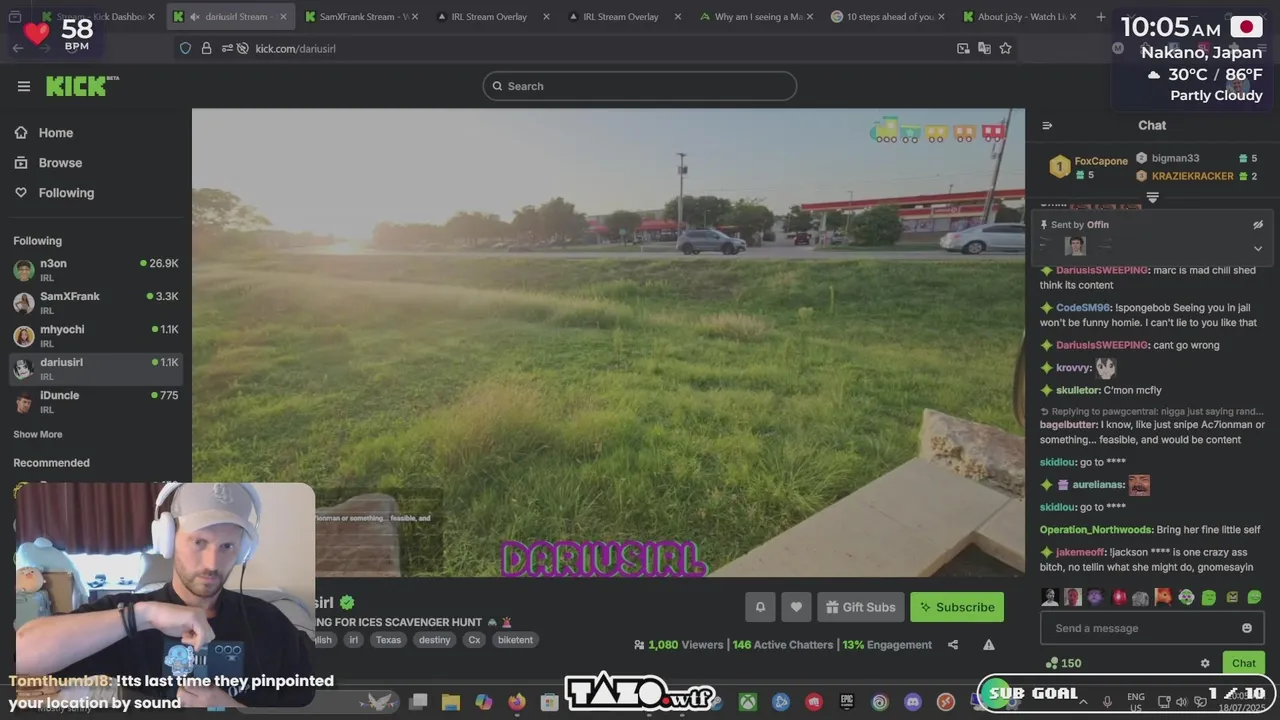The image size is (1280, 720).
Task: Click the 150 channel points icon
Action: [x=1050, y=663]
